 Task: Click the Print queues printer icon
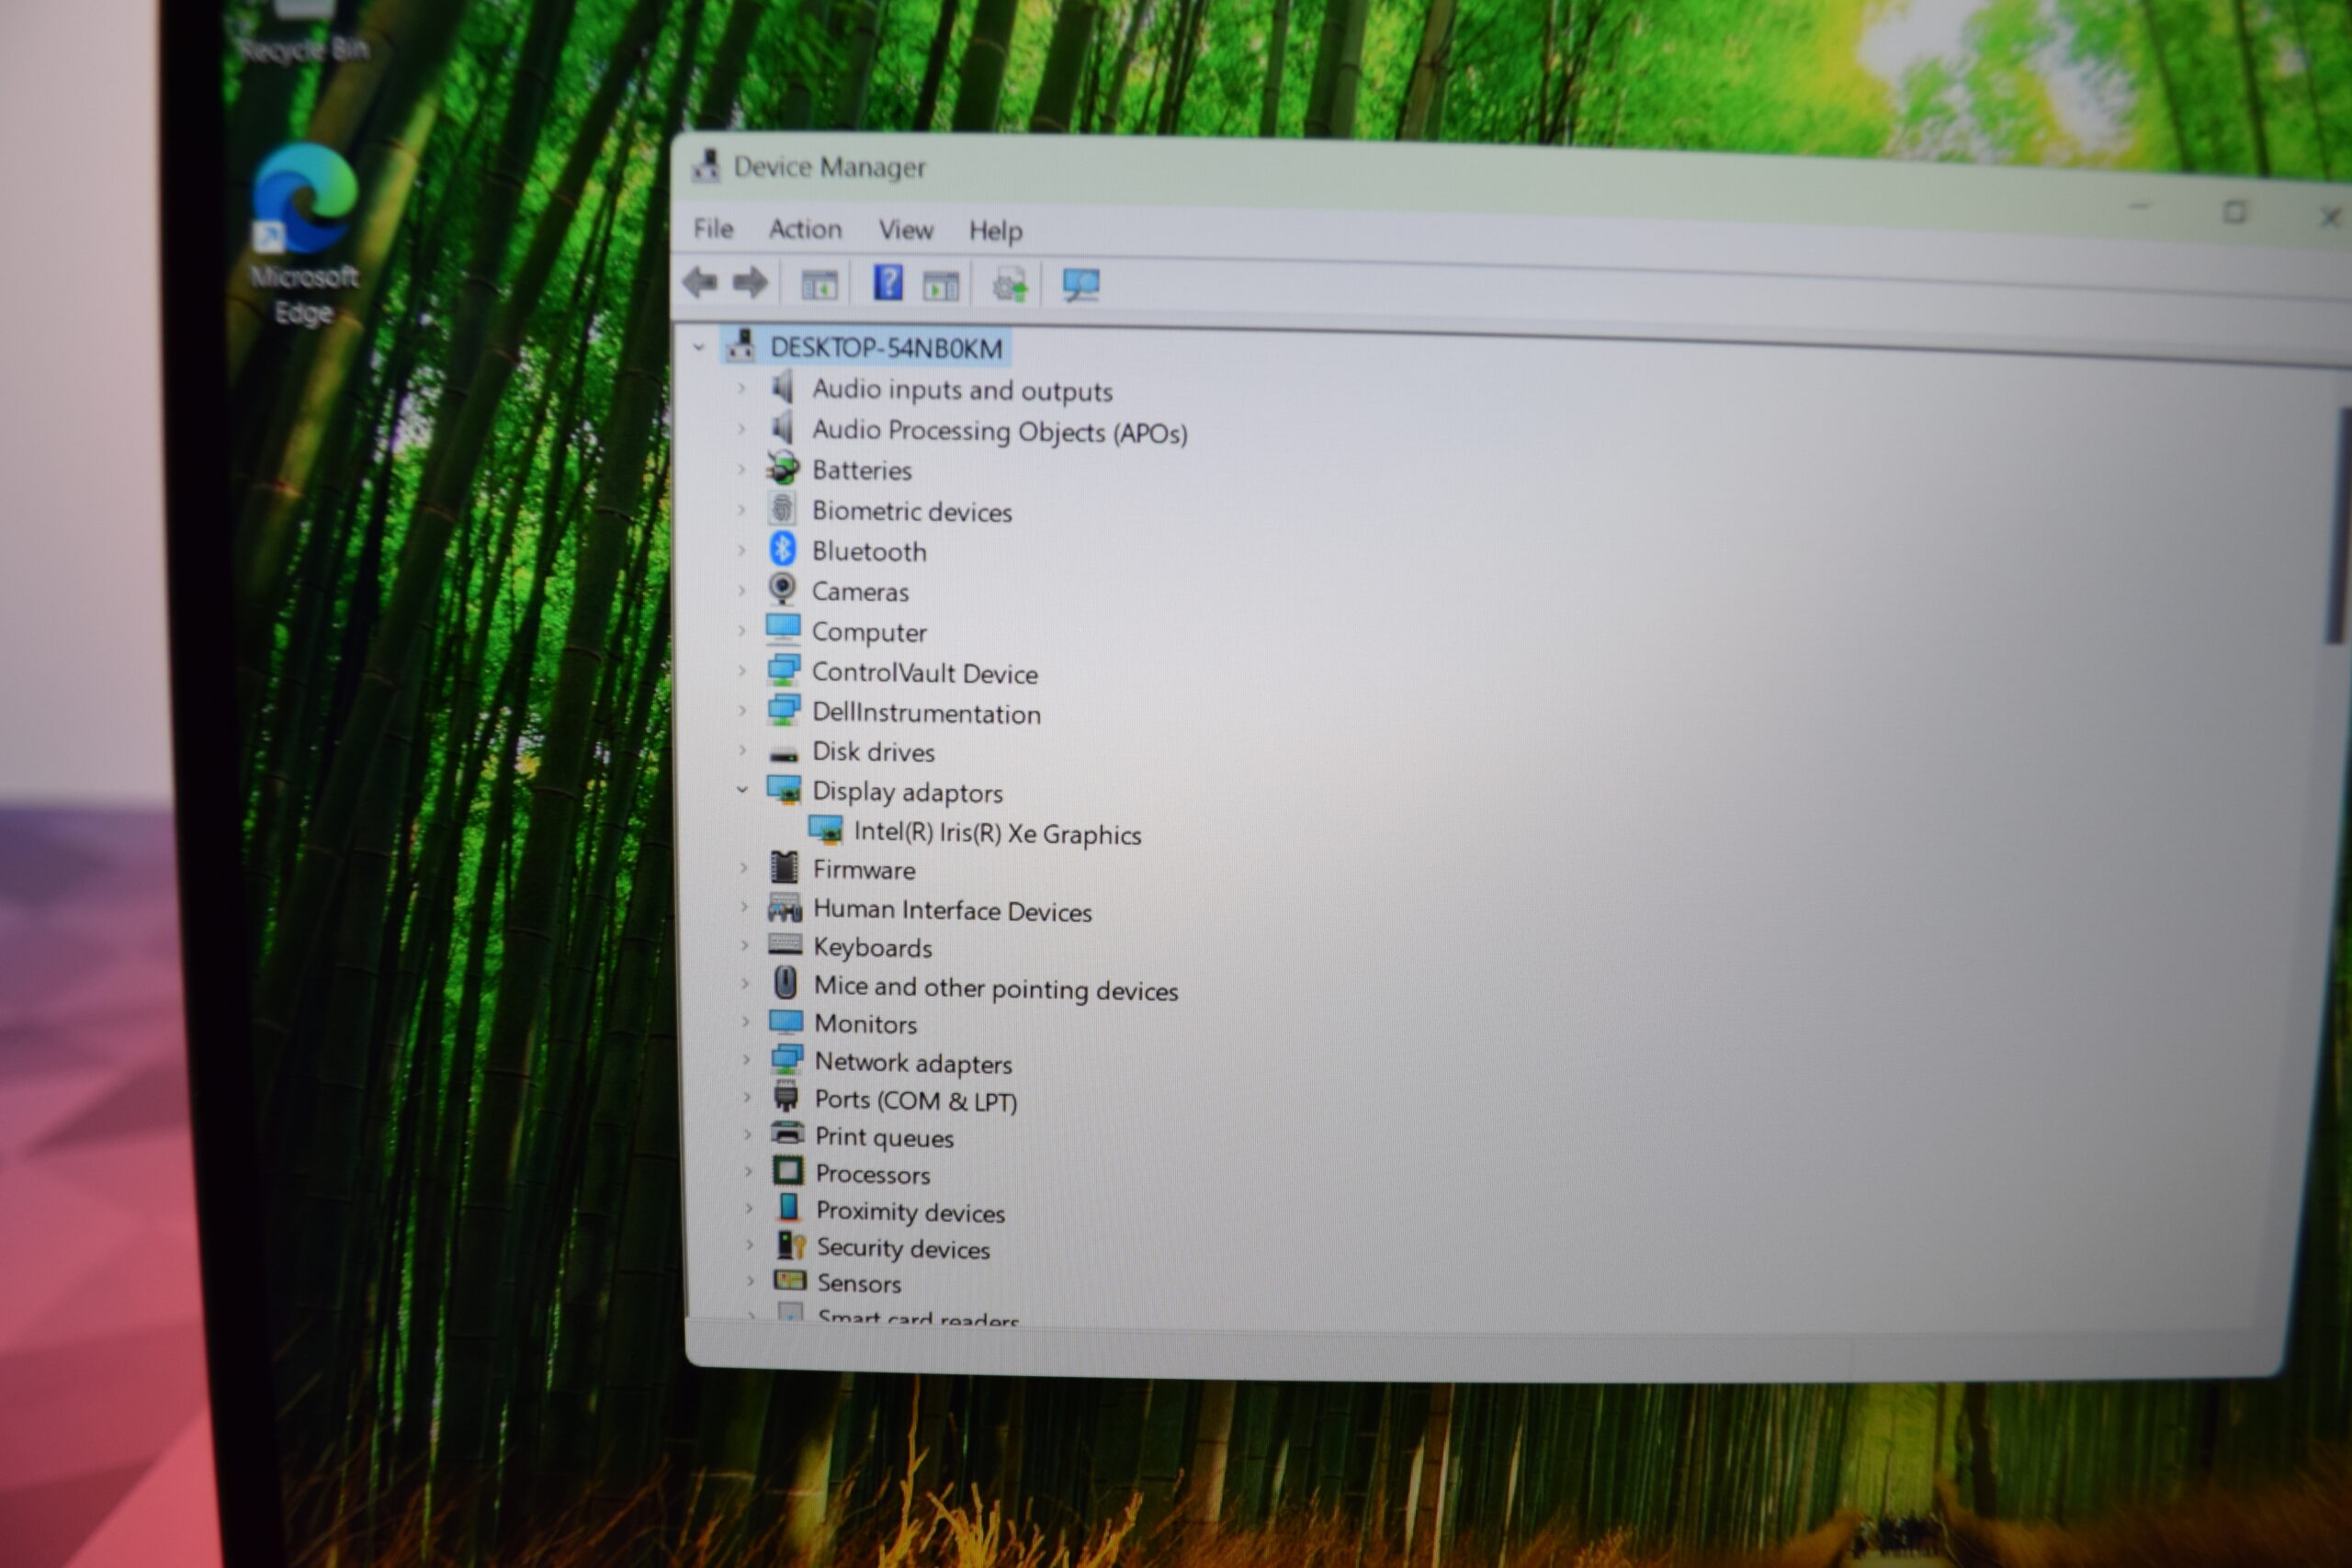click(x=788, y=1134)
